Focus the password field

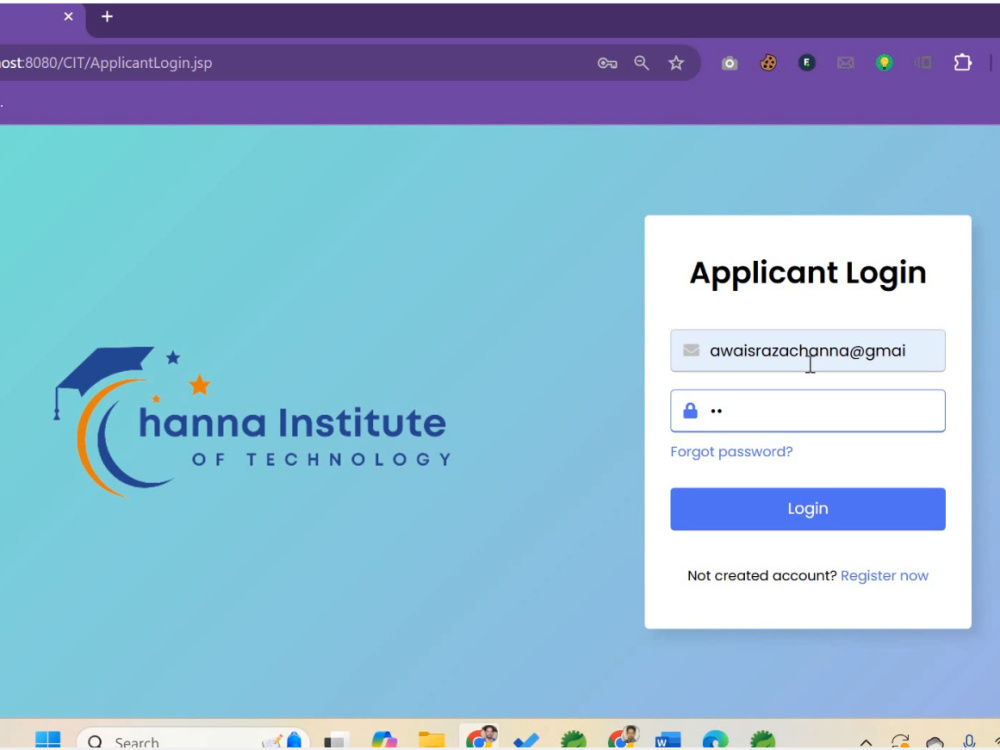807,411
